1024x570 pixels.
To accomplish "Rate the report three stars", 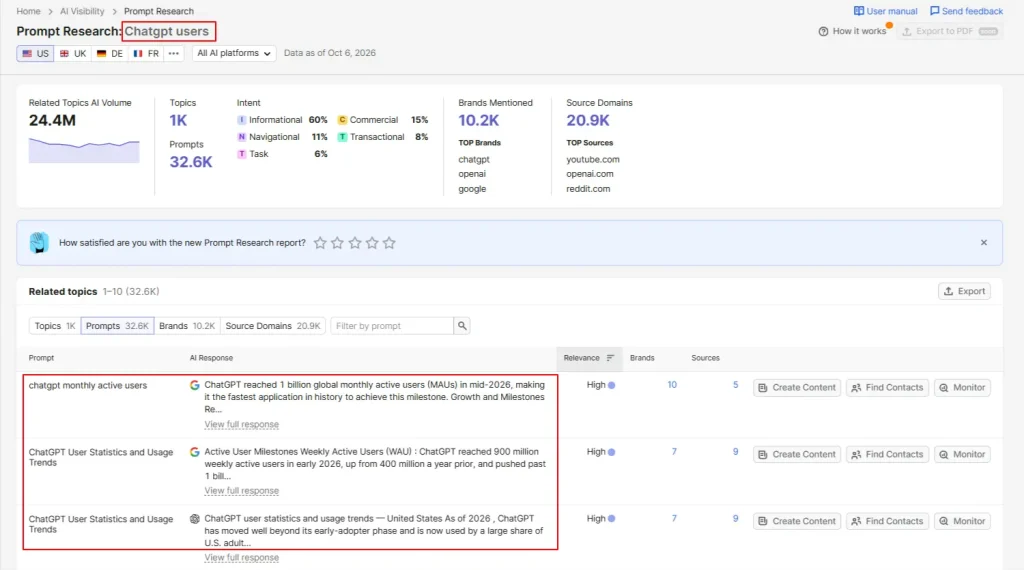I will point(355,243).
